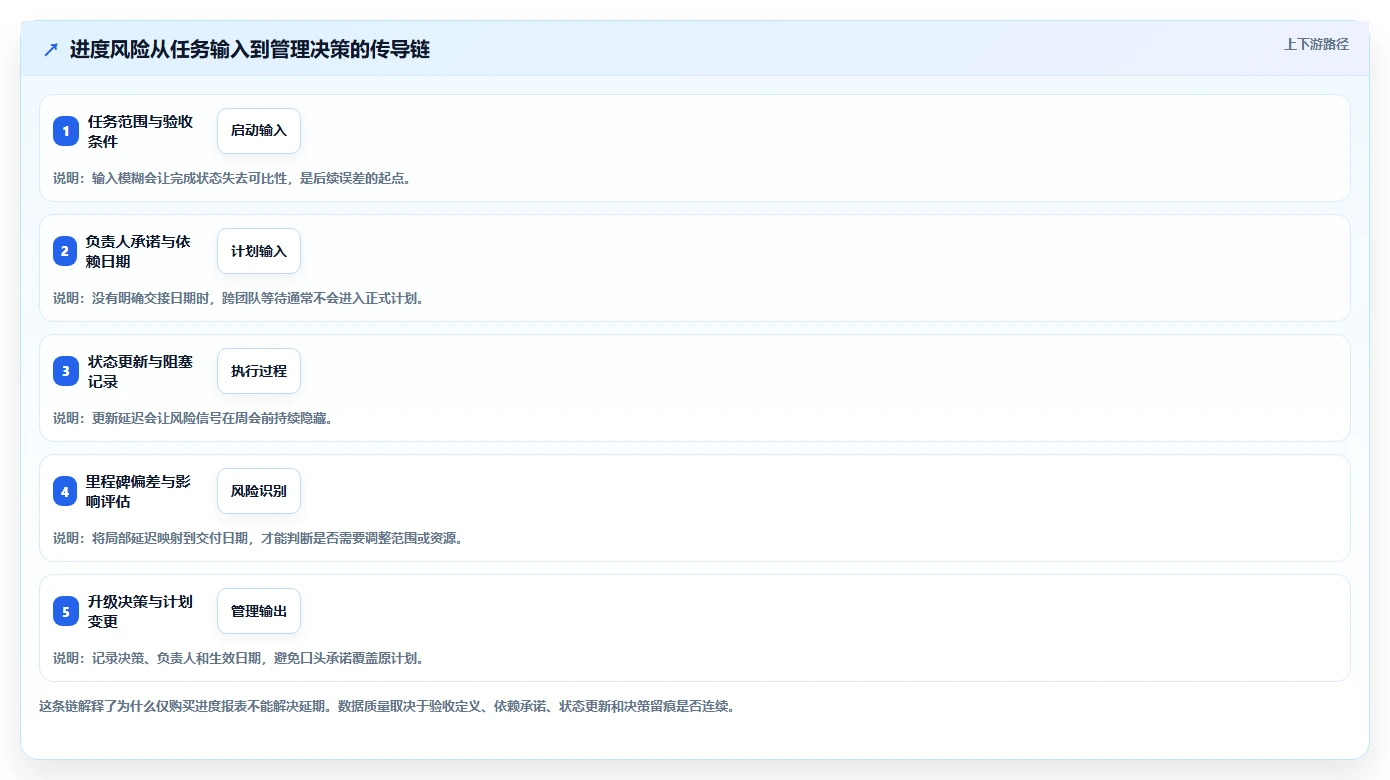The height and width of the screenshot is (780, 1390).
Task: Click the 执行过程 tag
Action: pos(259,371)
